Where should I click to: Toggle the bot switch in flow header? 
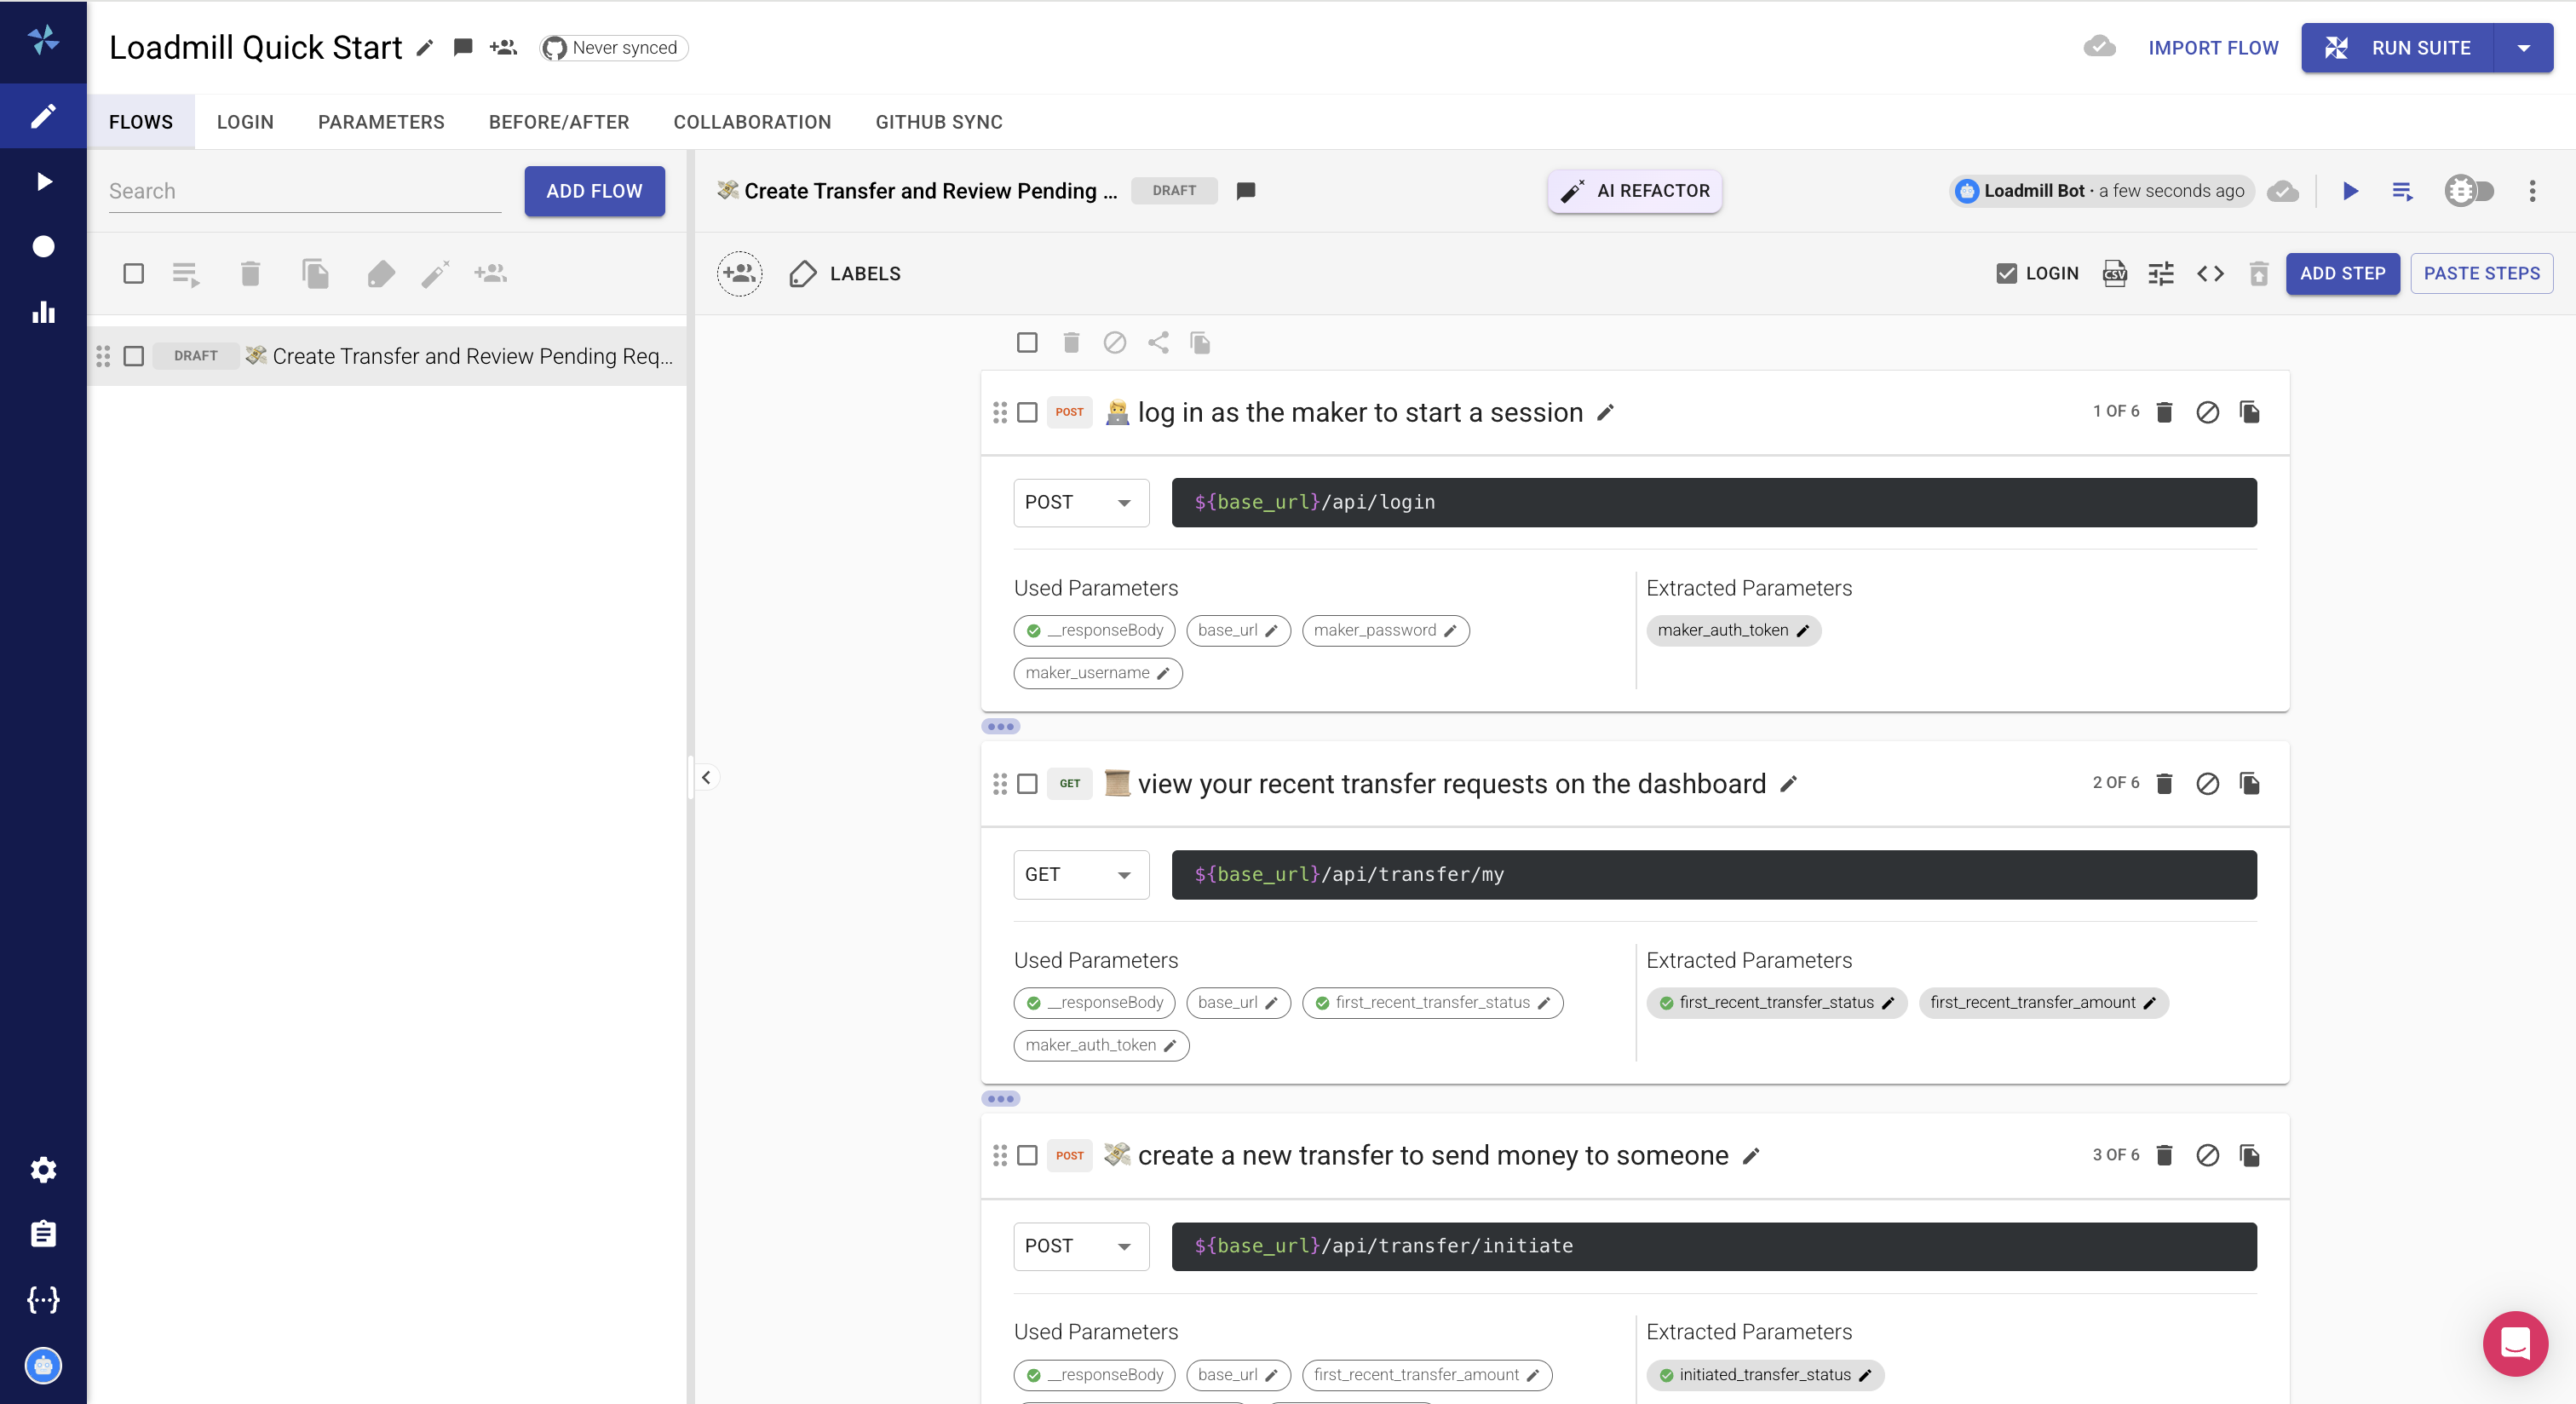pos(2469,191)
